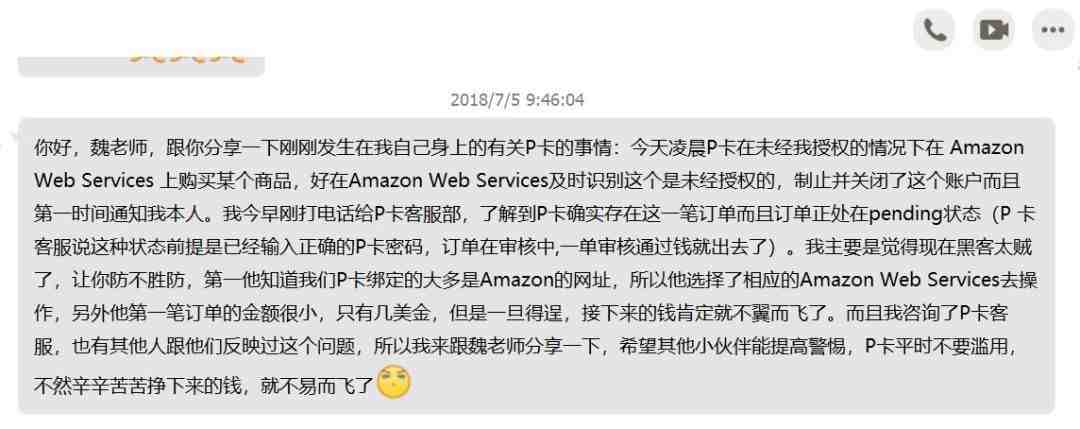
Task: Start a voice call with the phone icon
Action: coord(934,30)
